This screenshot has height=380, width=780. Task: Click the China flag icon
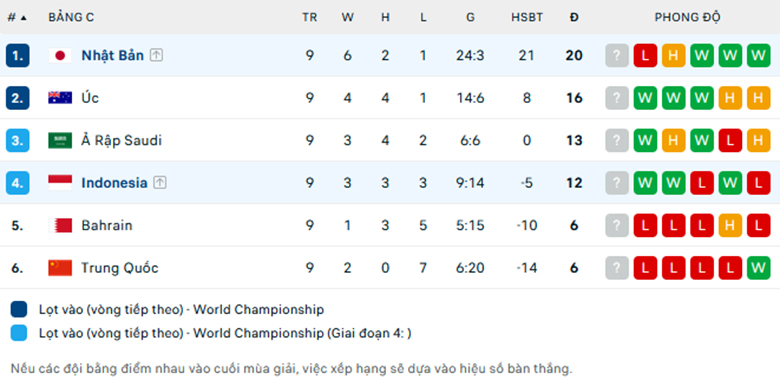pyautogui.click(x=60, y=268)
